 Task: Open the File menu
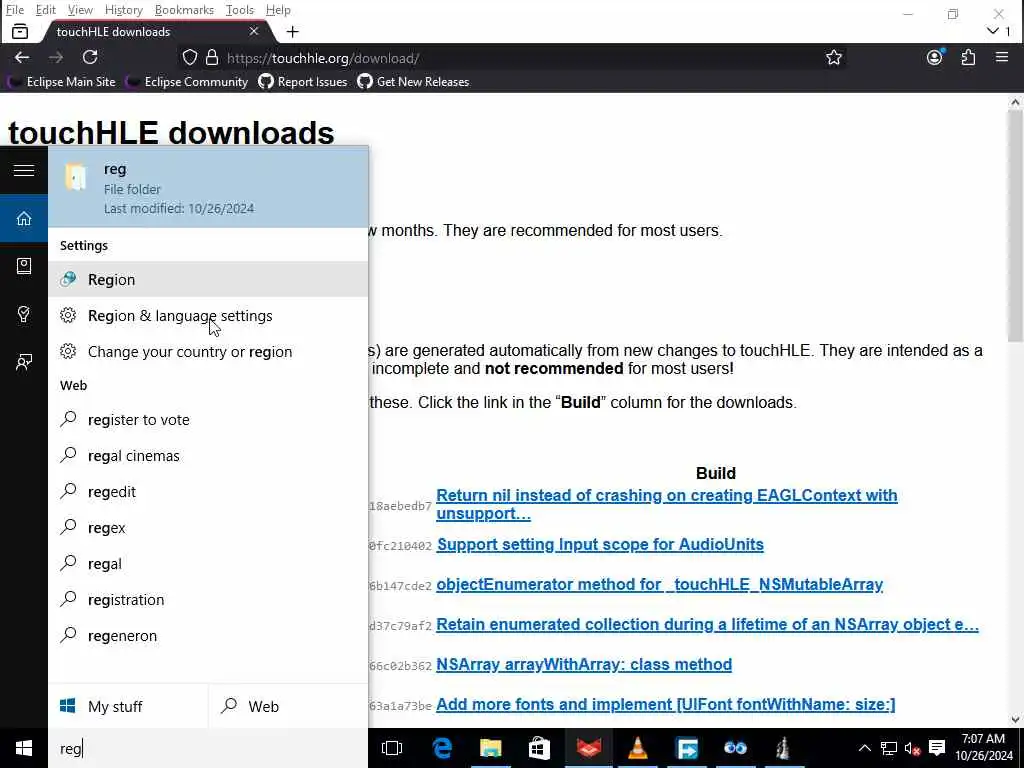(x=14, y=10)
